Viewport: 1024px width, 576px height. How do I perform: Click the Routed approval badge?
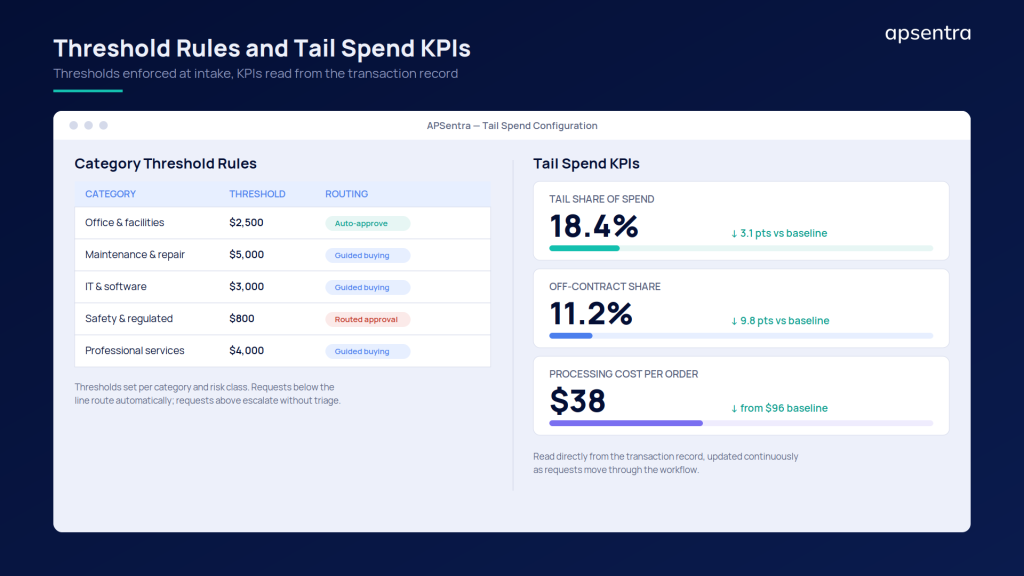tap(368, 319)
